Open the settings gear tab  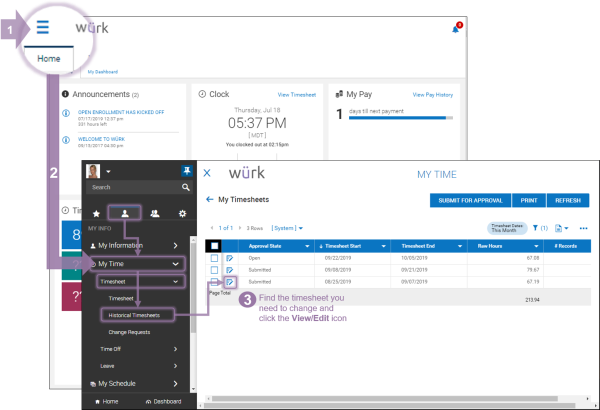coord(183,214)
